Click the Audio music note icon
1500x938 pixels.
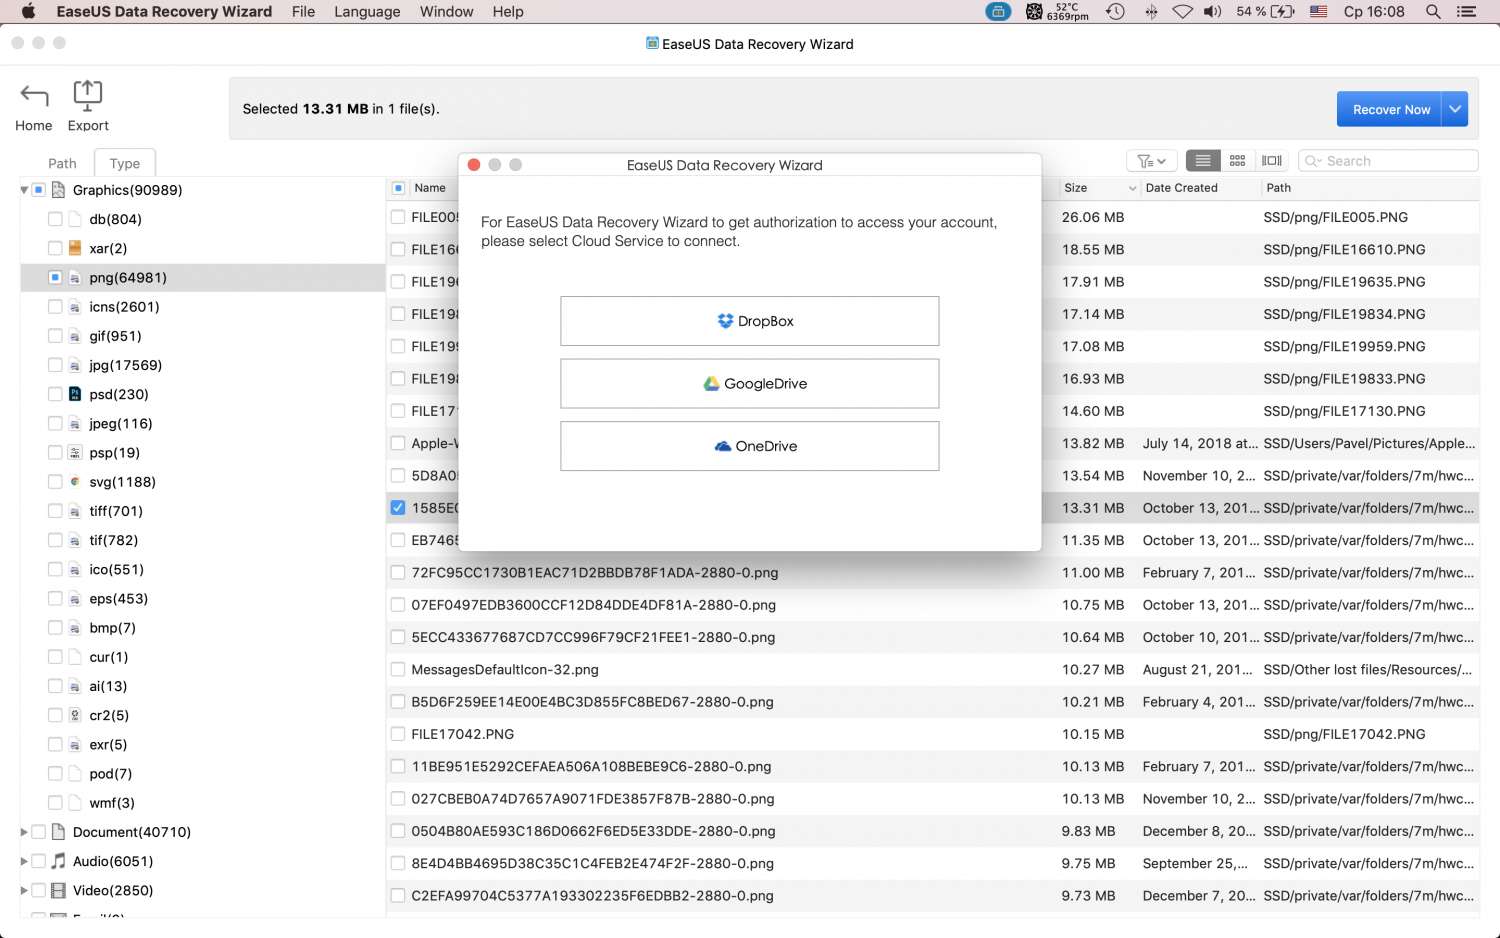[58, 861]
